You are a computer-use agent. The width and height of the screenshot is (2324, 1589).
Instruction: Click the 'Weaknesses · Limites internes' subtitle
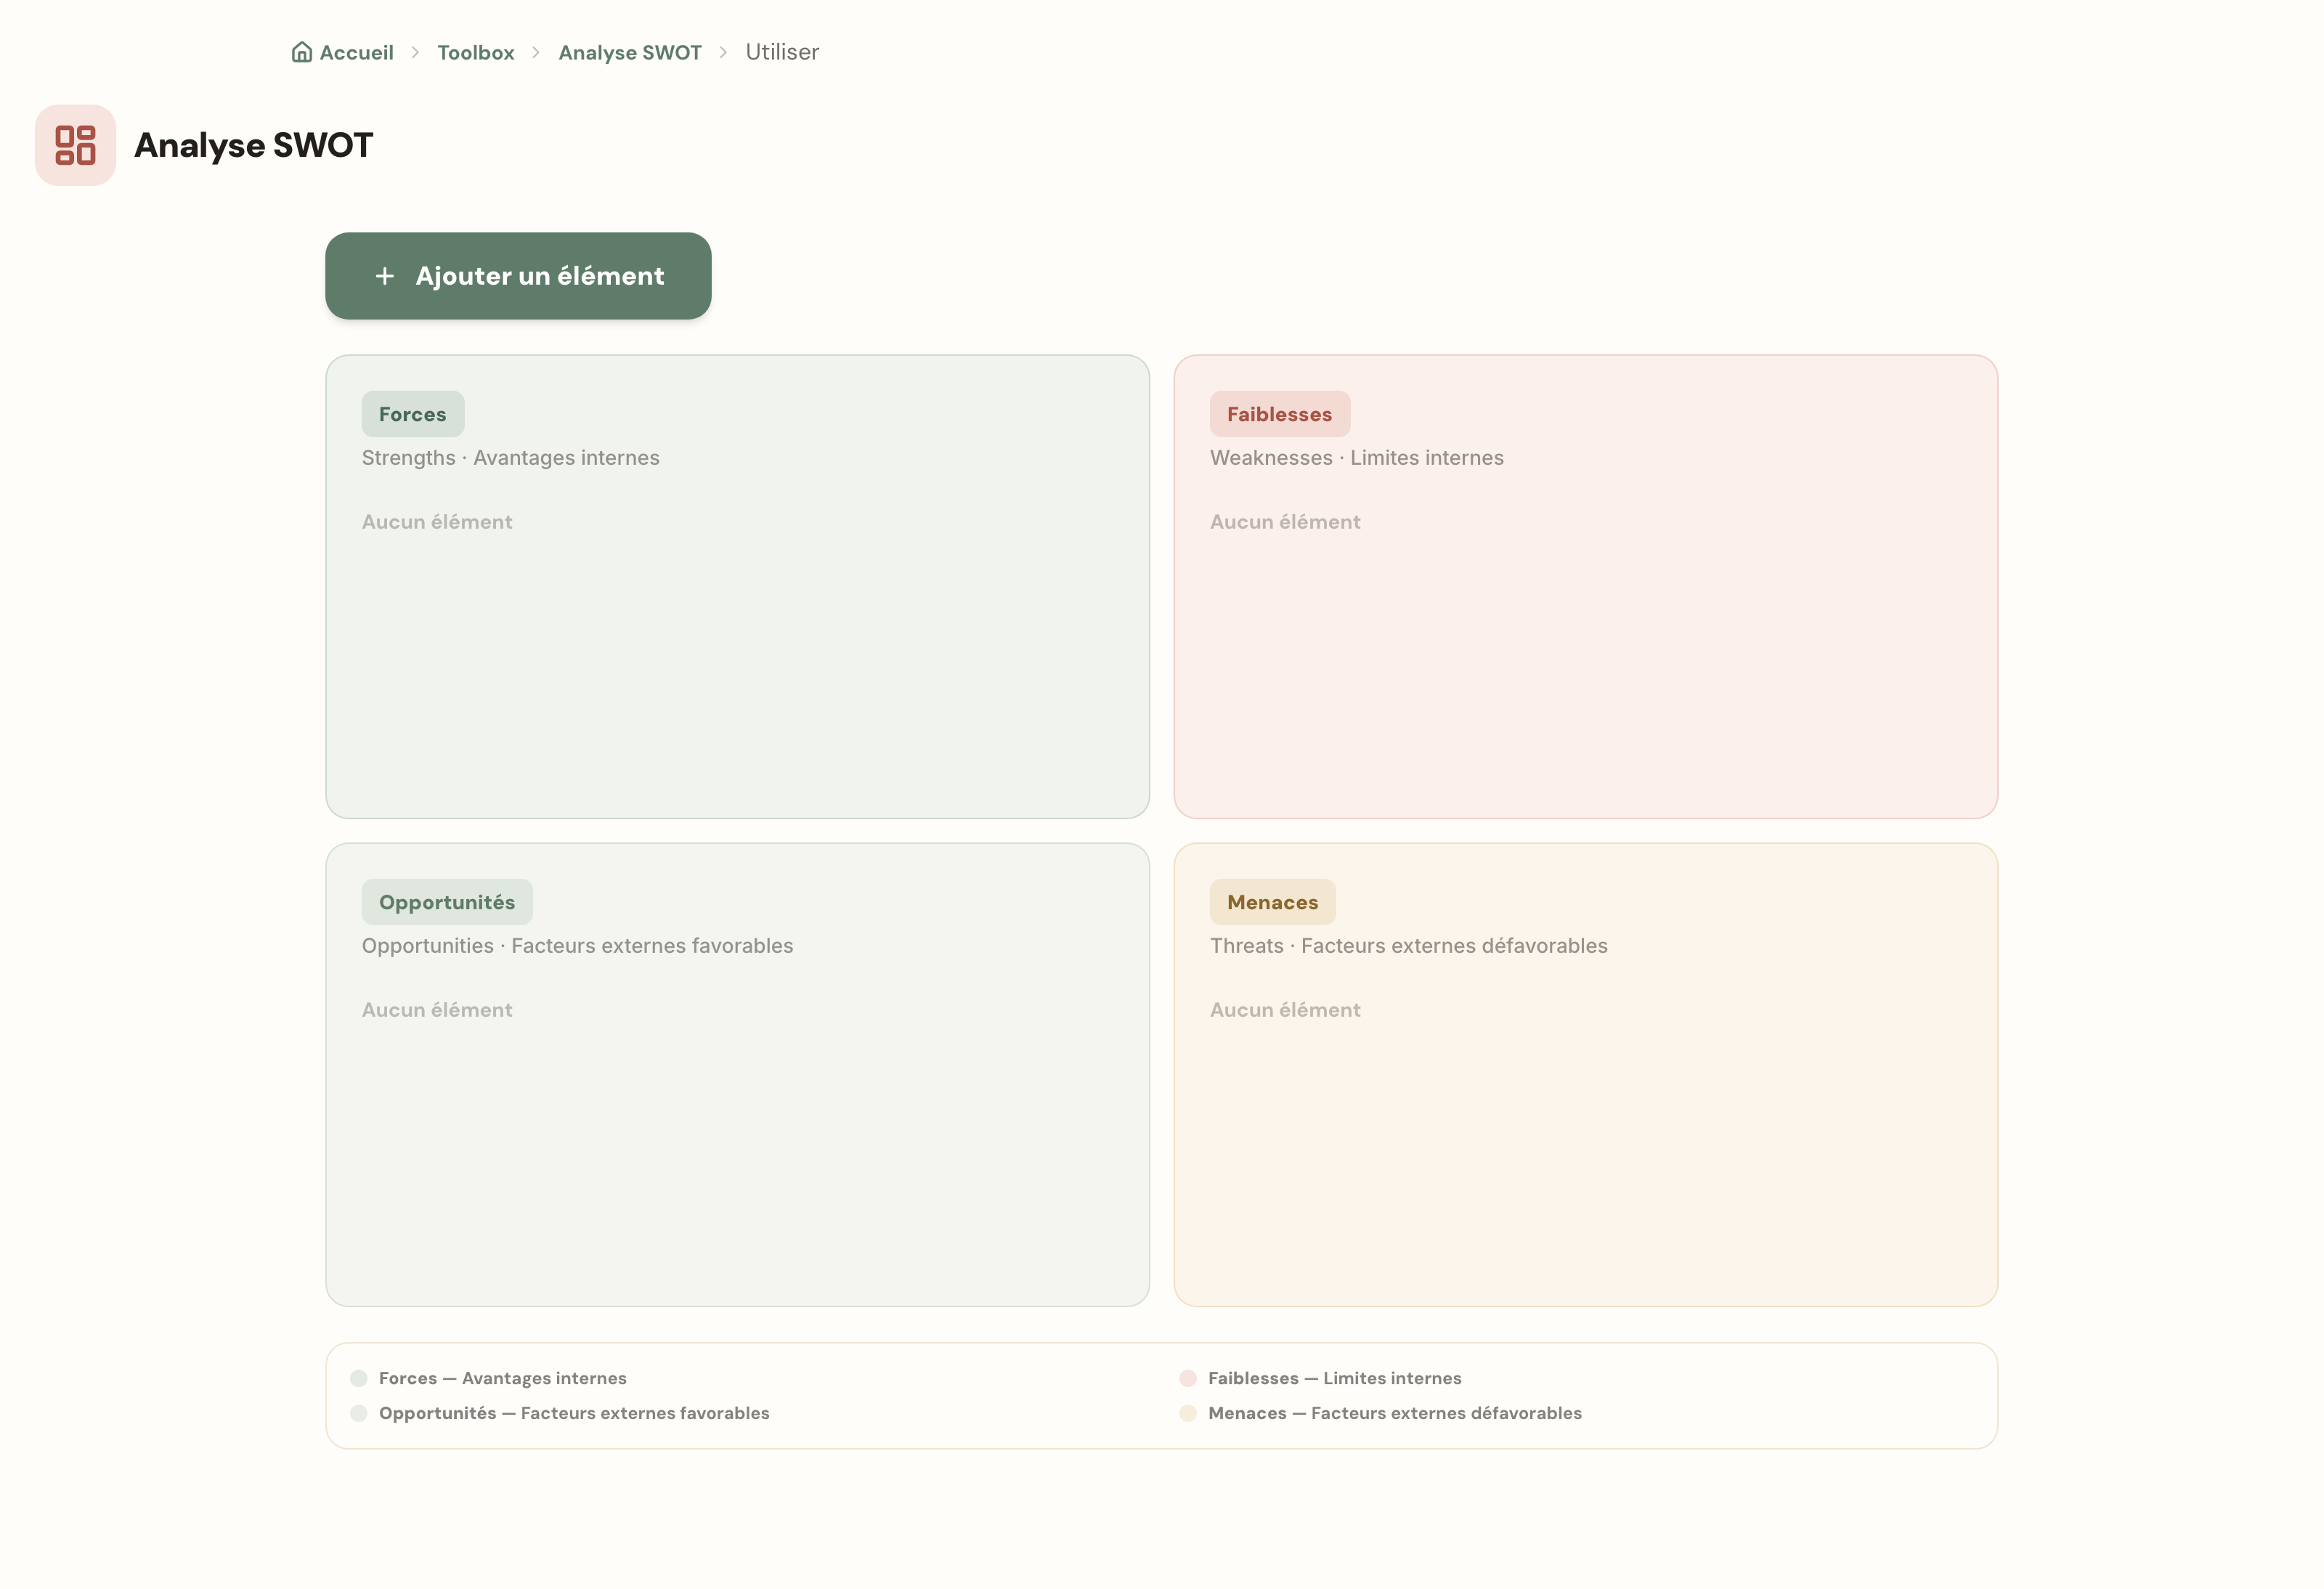1357,458
